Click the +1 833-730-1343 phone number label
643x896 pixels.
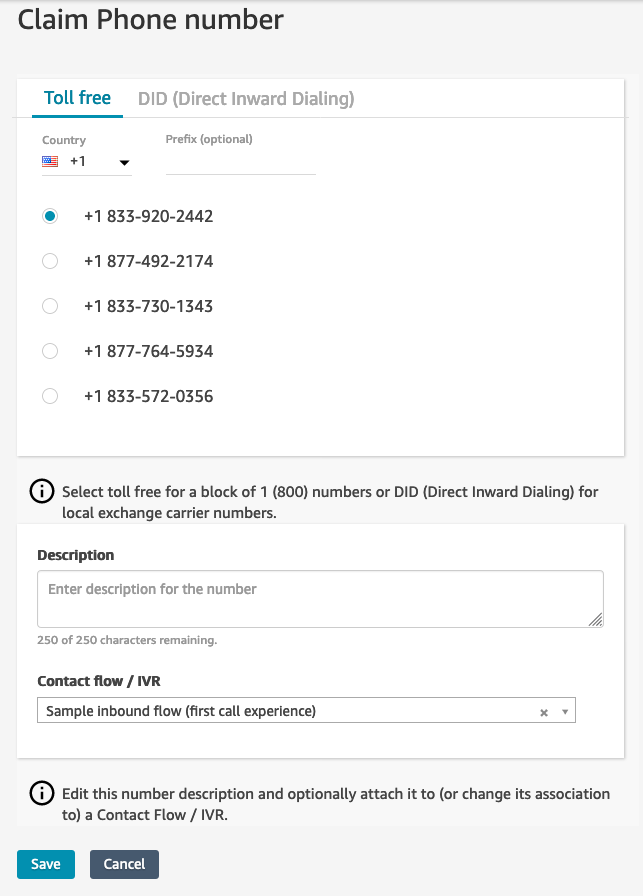pyautogui.click(x=149, y=306)
